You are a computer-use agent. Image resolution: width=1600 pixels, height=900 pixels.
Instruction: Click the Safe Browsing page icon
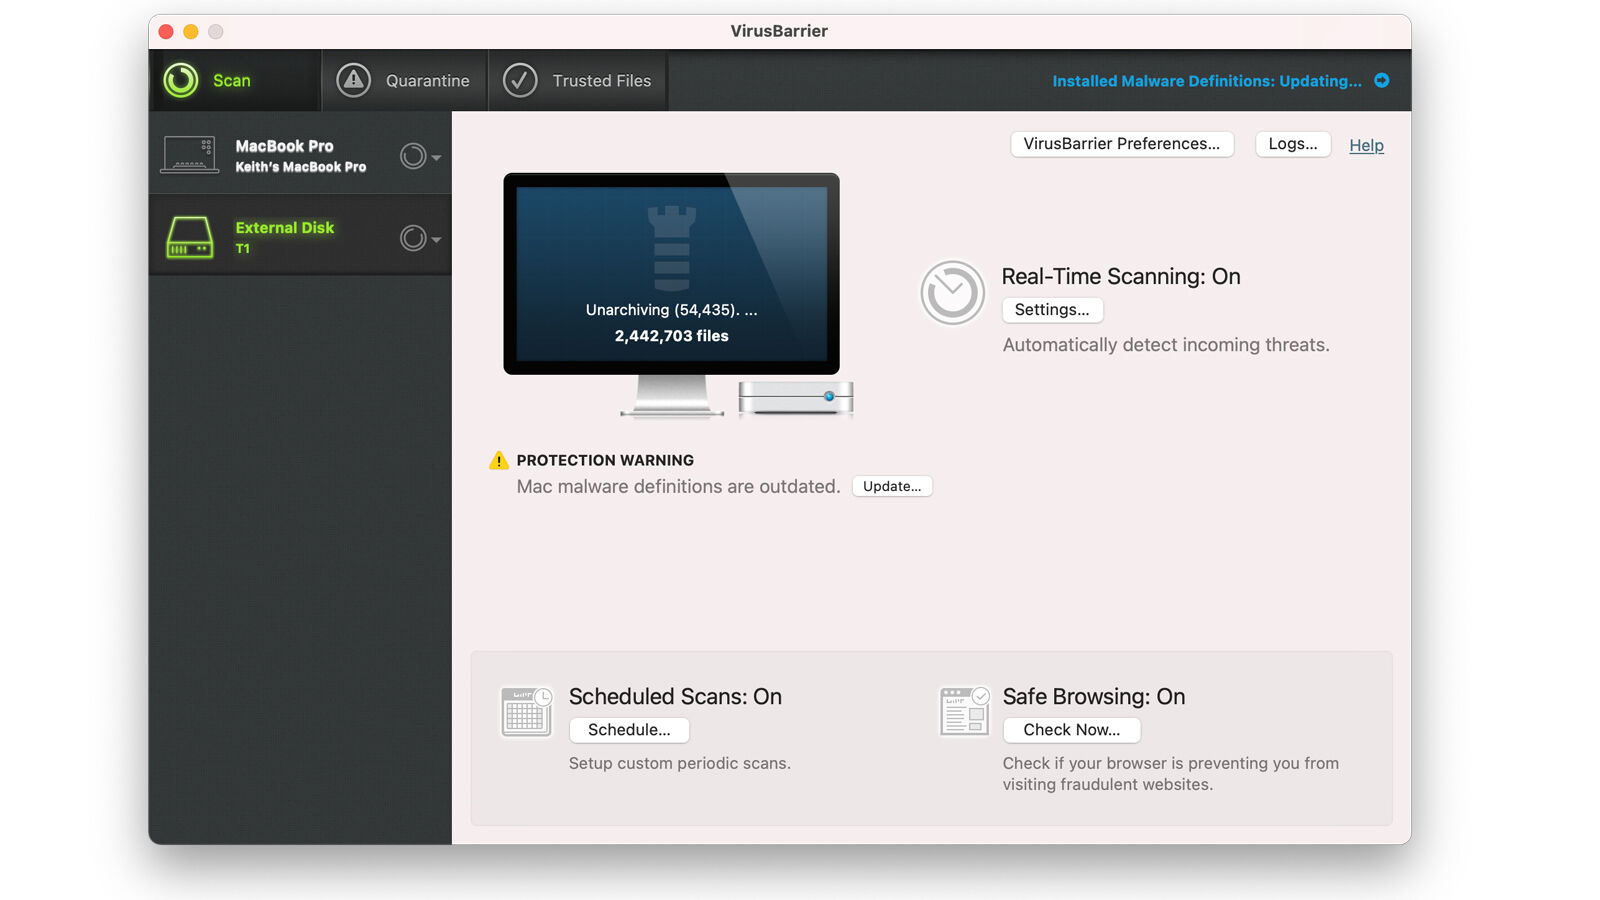964,711
